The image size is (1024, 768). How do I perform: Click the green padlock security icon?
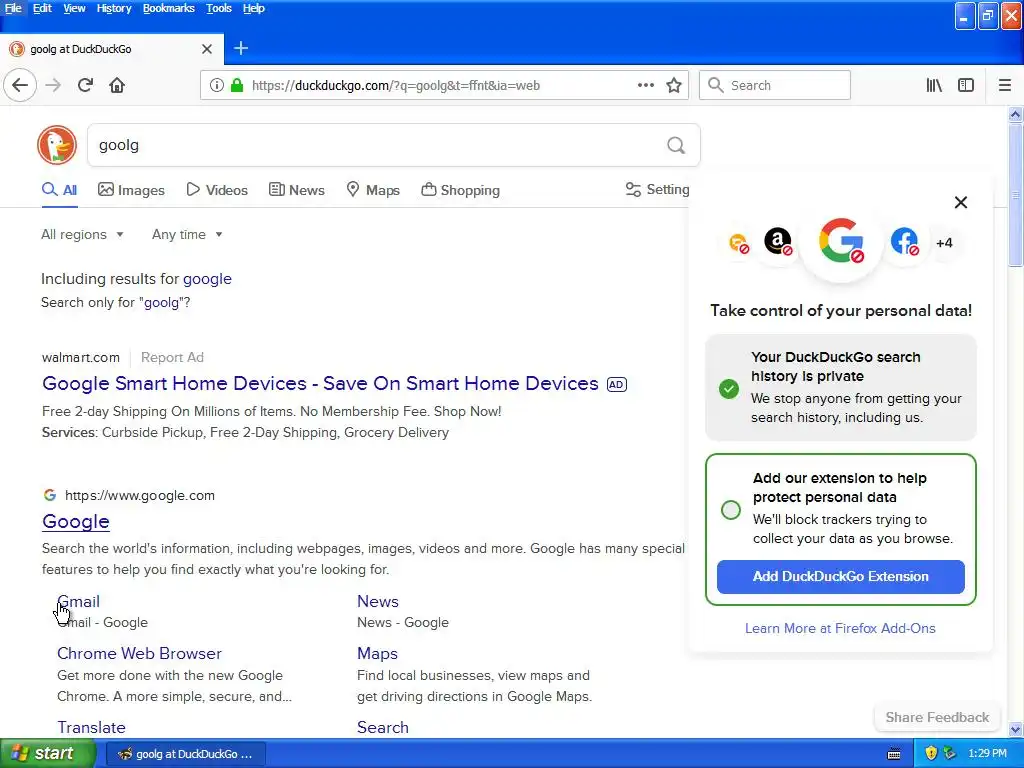coord(237,86)
